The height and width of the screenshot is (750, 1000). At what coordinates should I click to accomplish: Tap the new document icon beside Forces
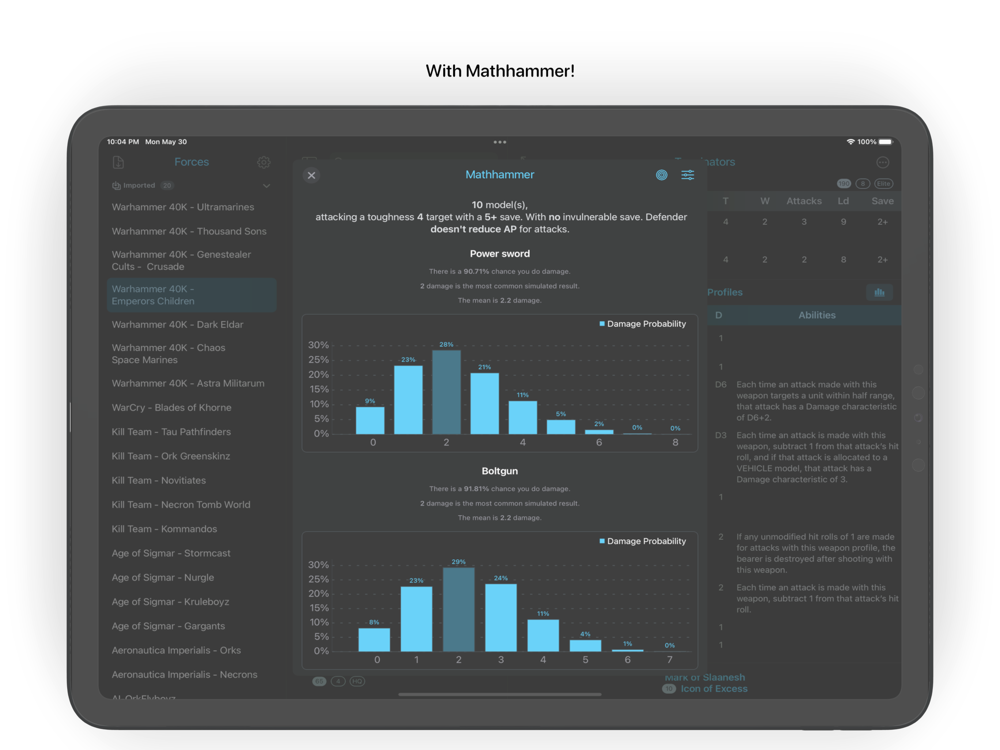click(118, 163)
